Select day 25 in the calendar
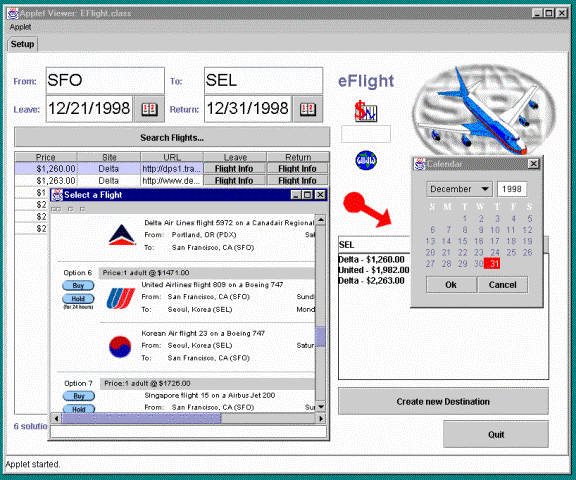The height and width of the screenshot is (480, 576). (x=511, y=252)
